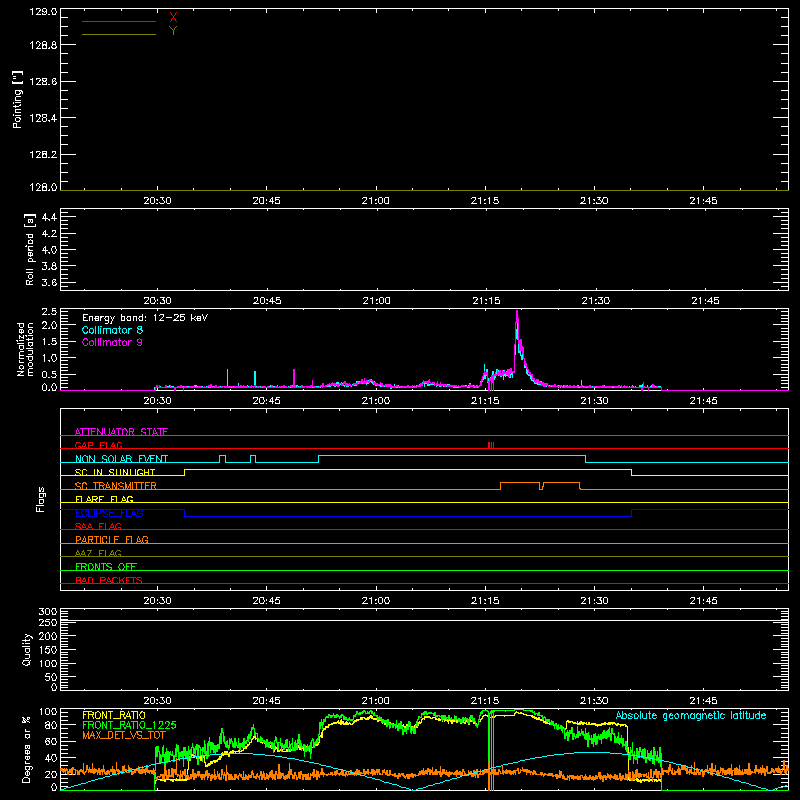
Task: Click the 2.5 tick label on modulation axis
Action: (x=49, y=312)
